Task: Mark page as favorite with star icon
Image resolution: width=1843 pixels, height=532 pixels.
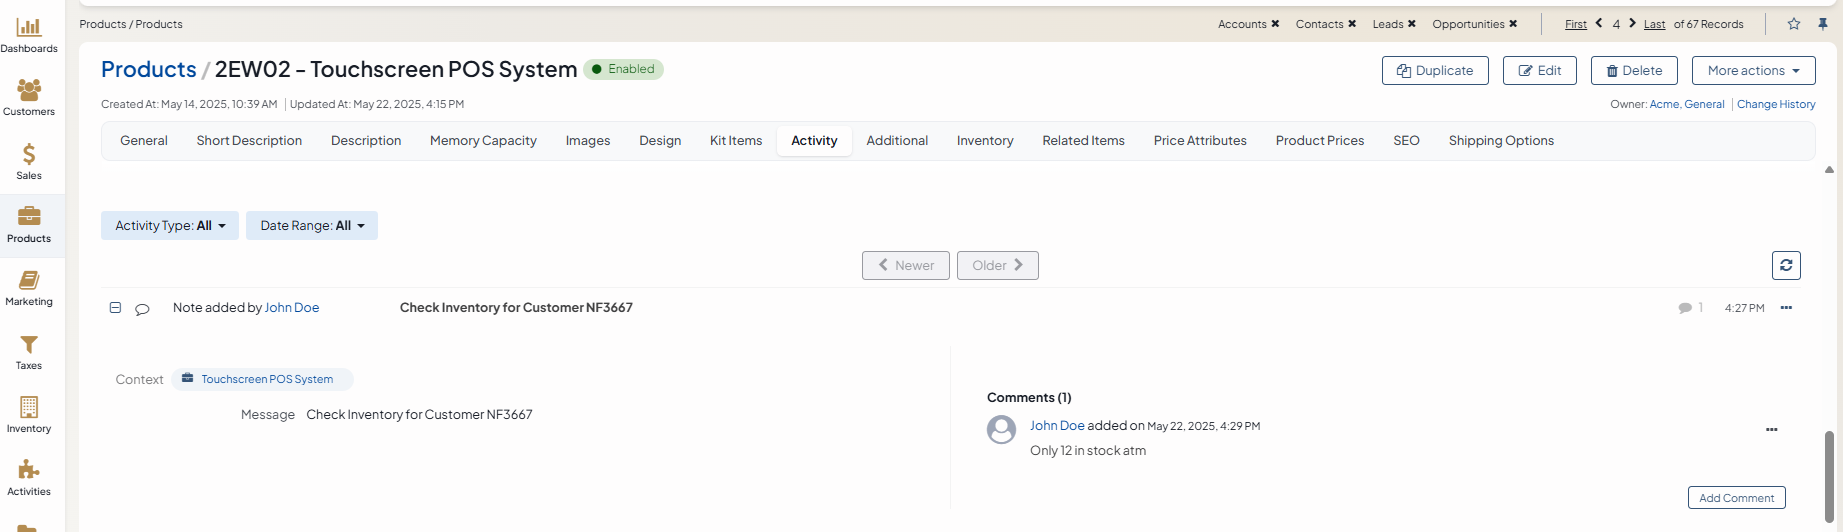Action: [x=1794, y=24]
